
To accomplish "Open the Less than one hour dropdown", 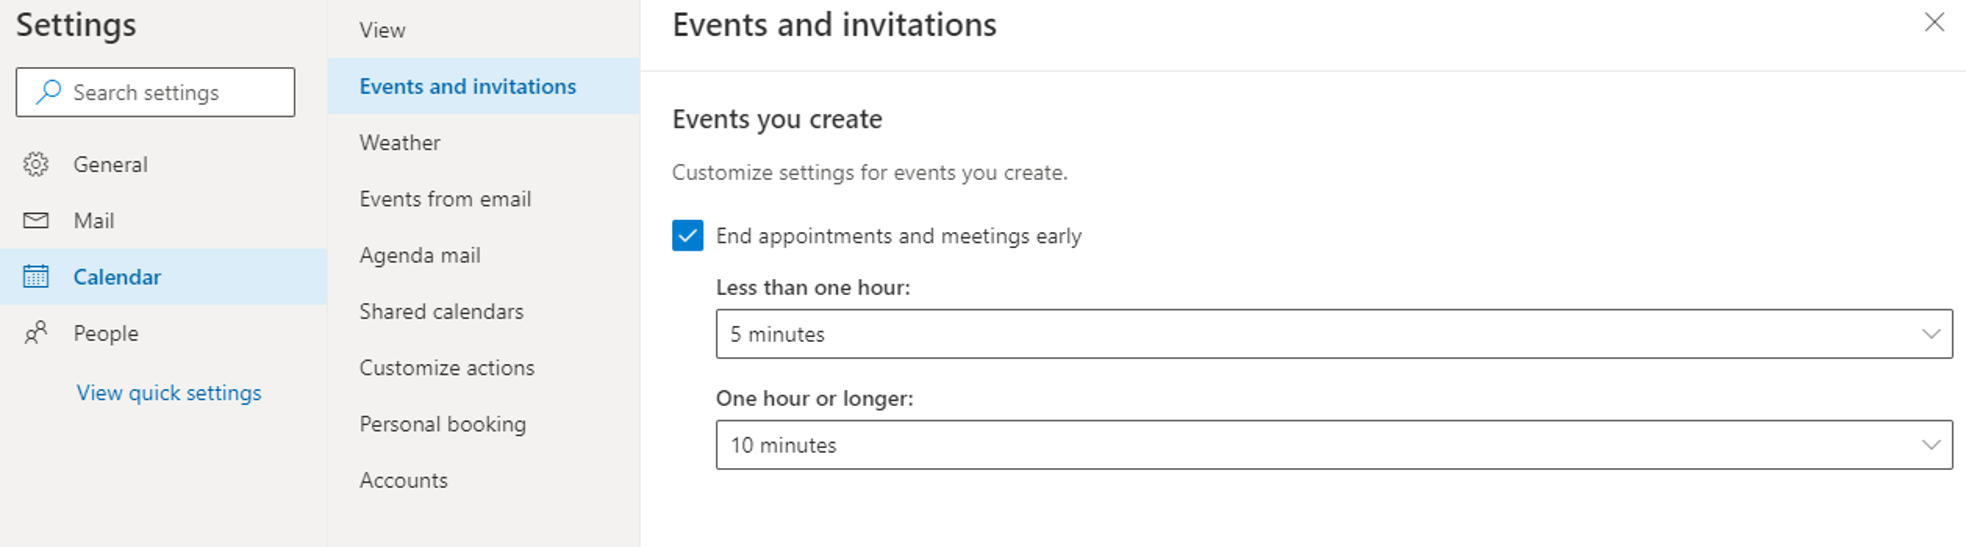I will [1332, 334].
